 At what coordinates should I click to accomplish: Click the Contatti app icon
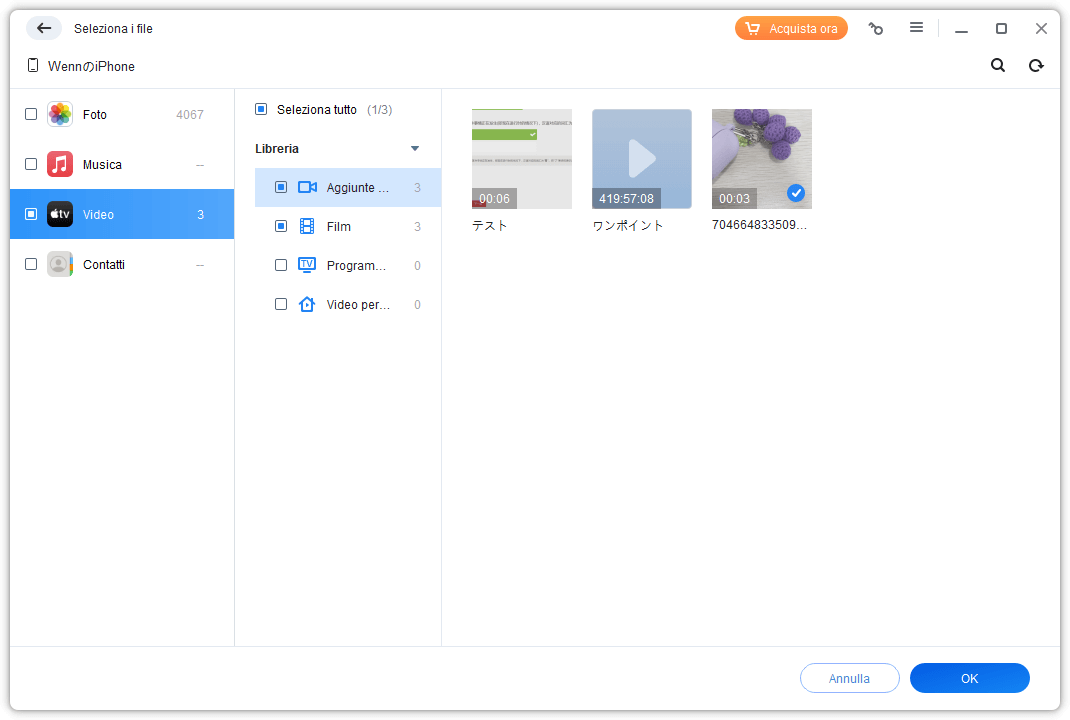(x=60, y=264)
